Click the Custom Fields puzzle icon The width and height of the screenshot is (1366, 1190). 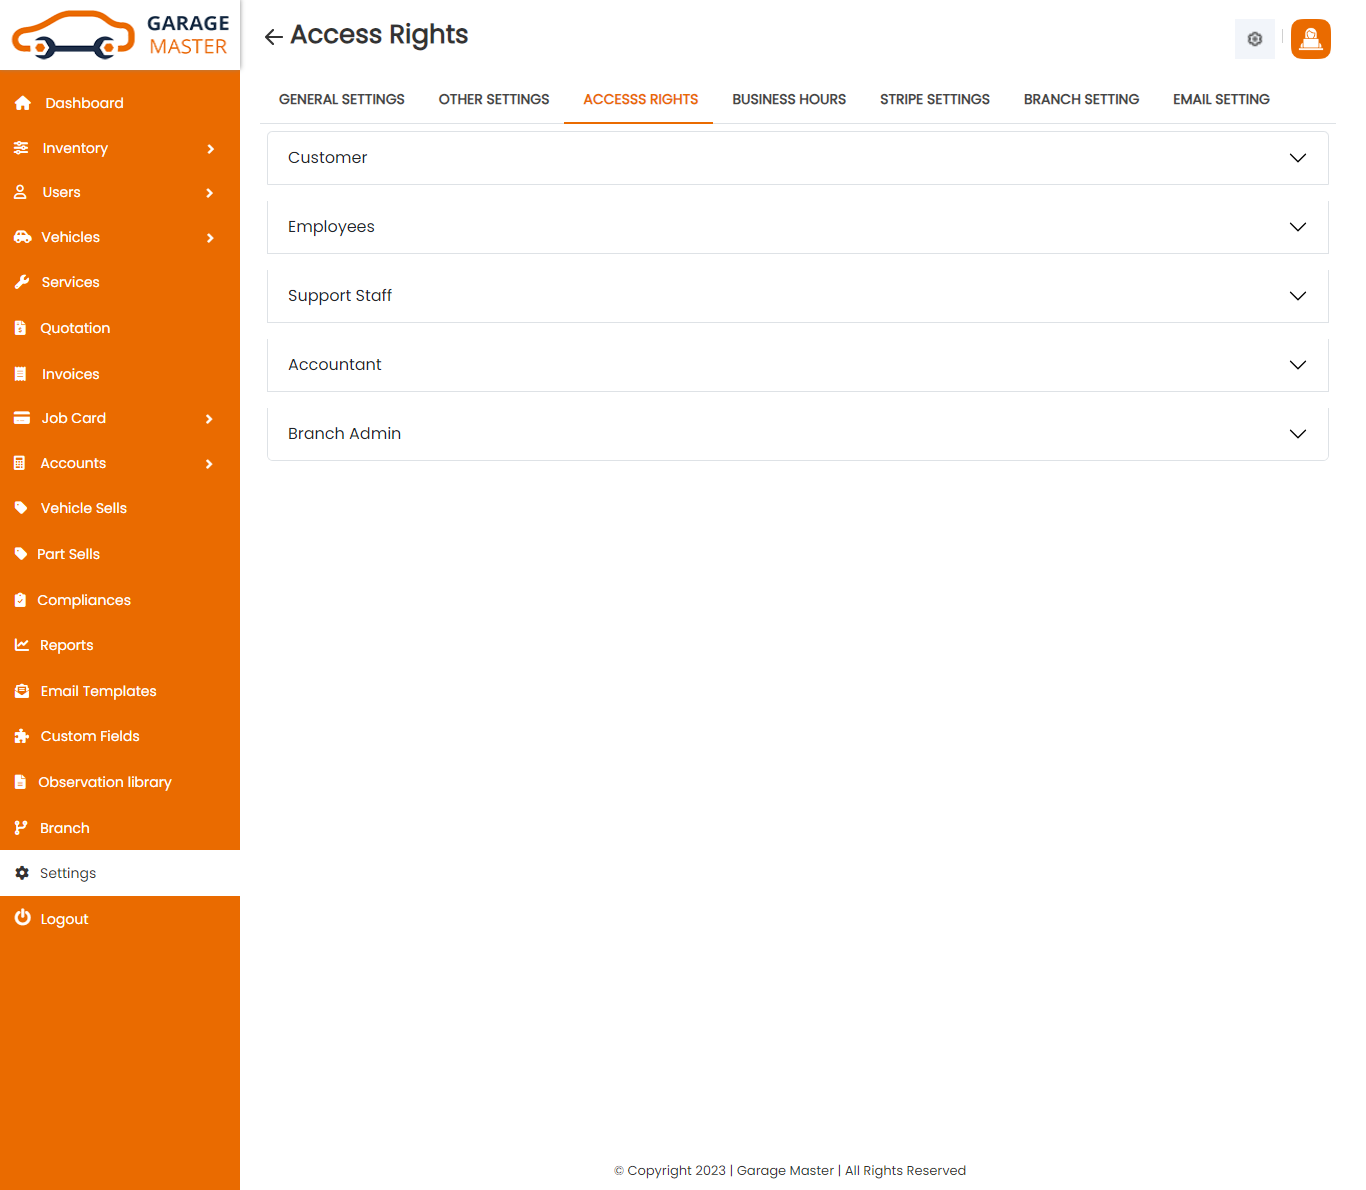click(x=22, y=736)
